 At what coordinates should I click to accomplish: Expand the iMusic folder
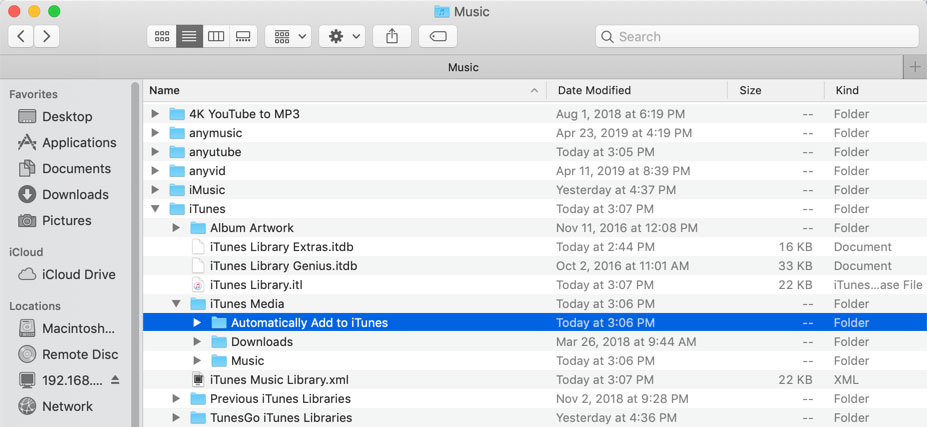tap(155, 190)
